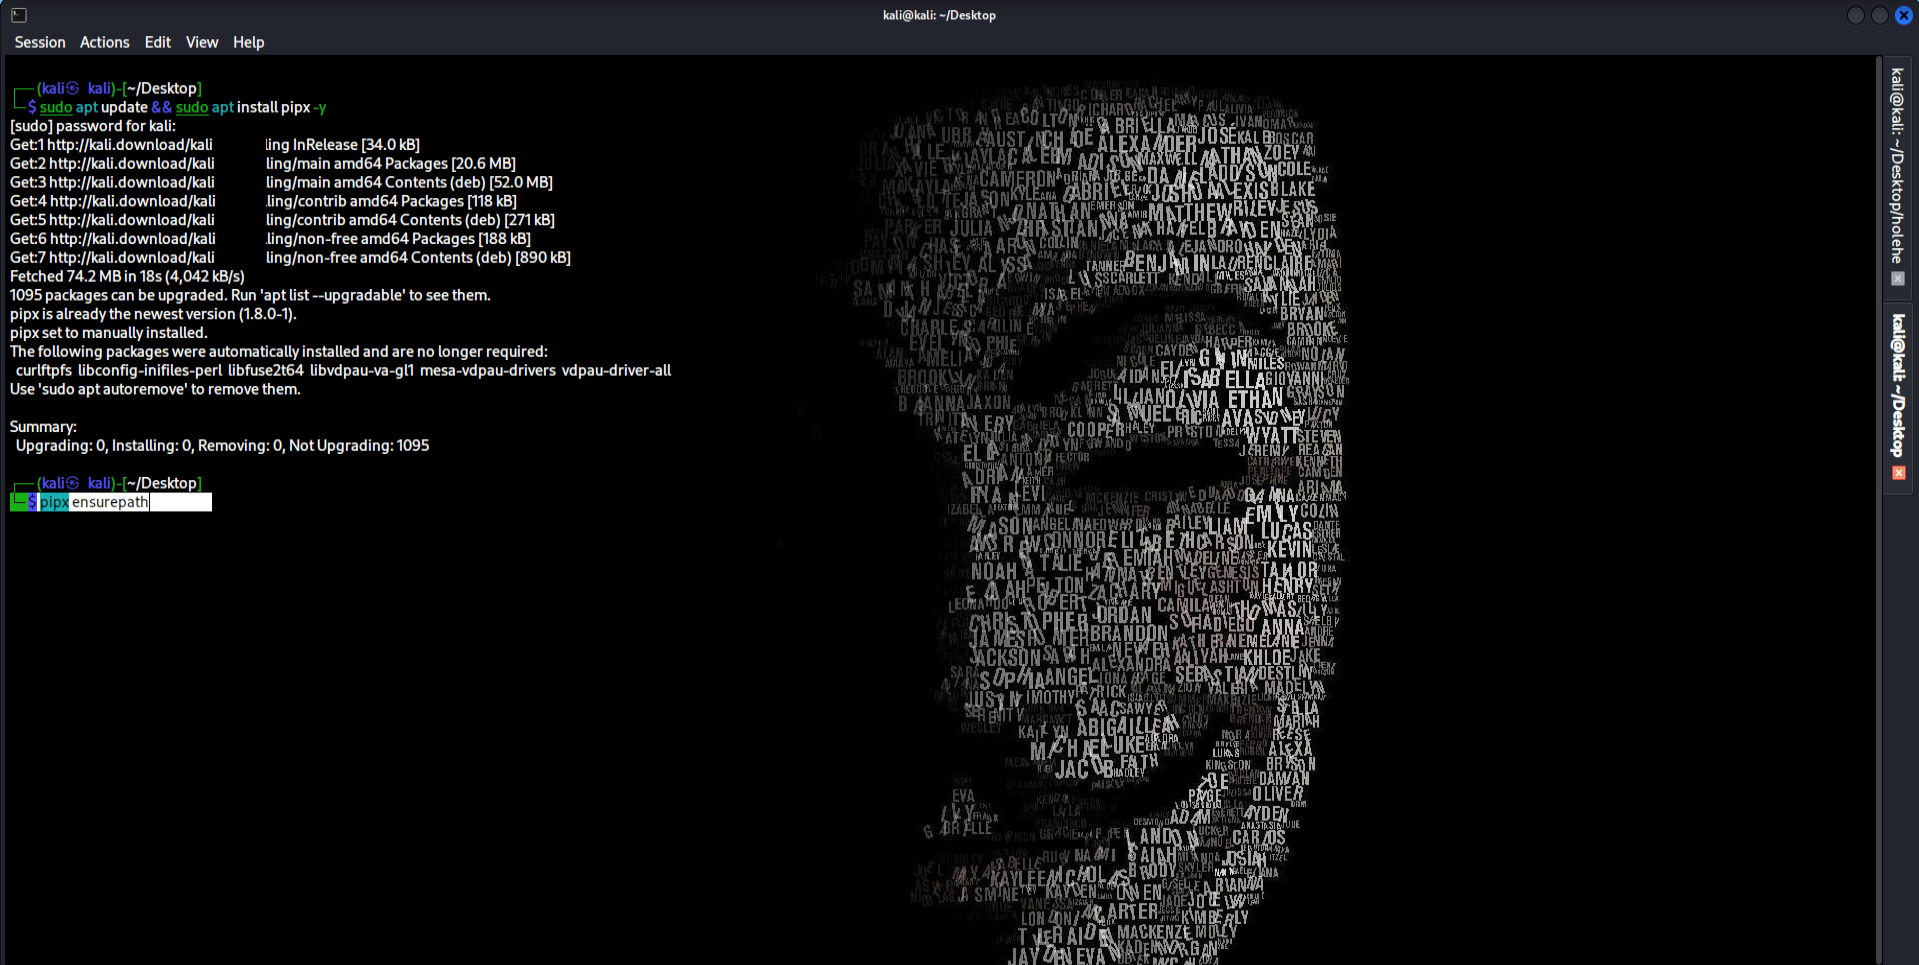Click the window title 'kali@kali: ~/Desktop'
The height and width of the screenshot is (965, 1919).
pos(939,15)
